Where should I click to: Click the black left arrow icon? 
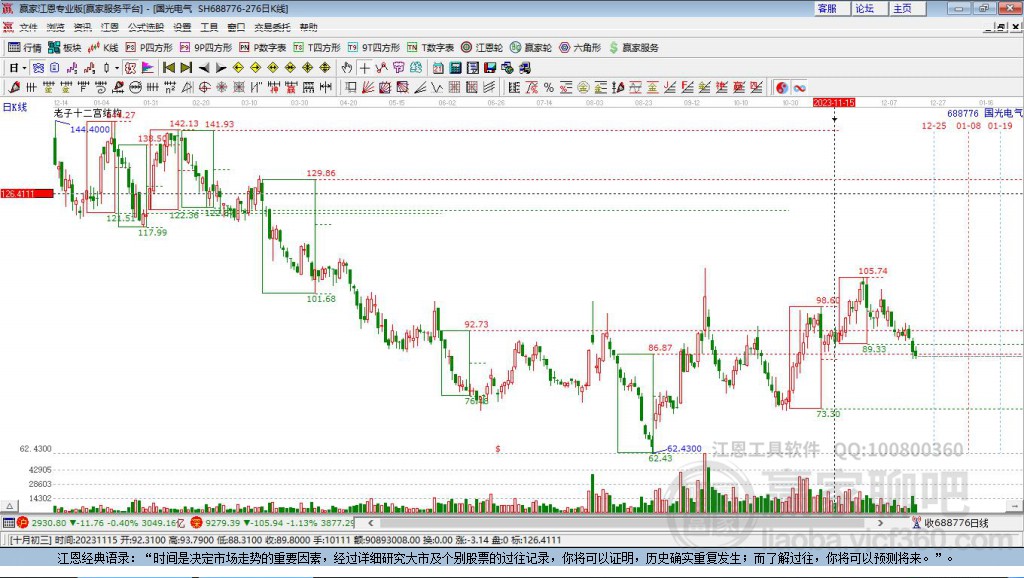click(204, 68)
